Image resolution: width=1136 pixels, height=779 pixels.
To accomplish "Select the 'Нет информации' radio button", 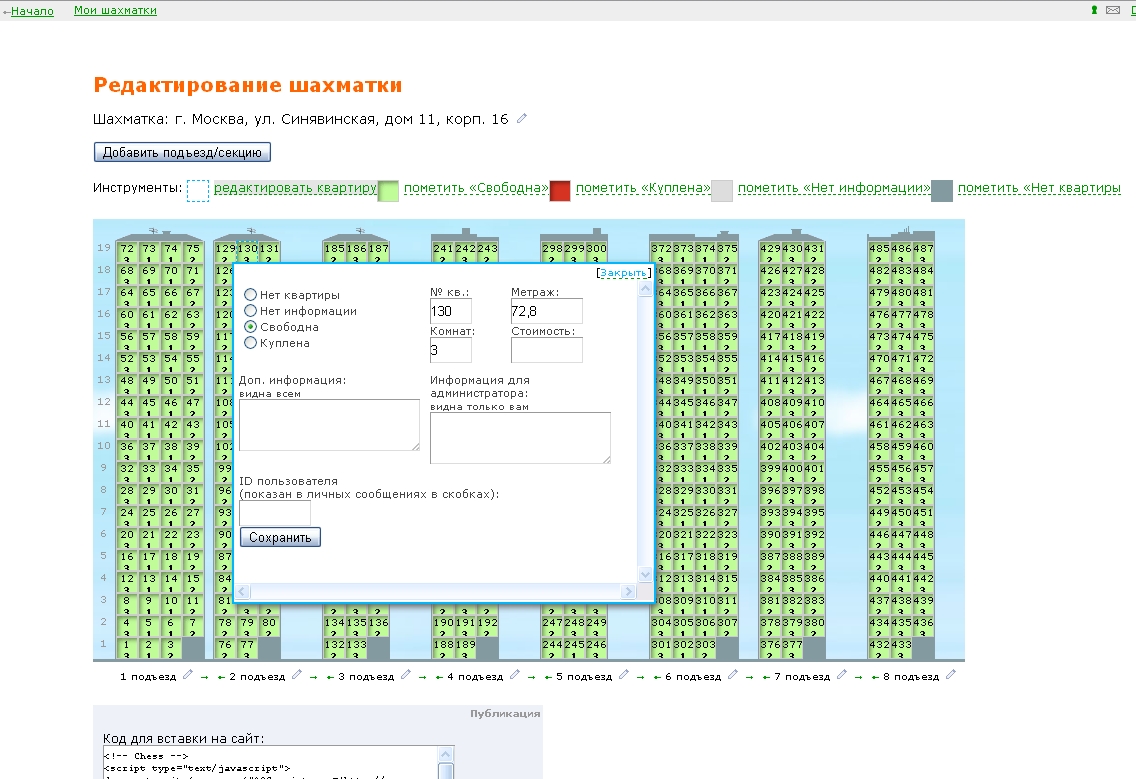I will point(250,311).
